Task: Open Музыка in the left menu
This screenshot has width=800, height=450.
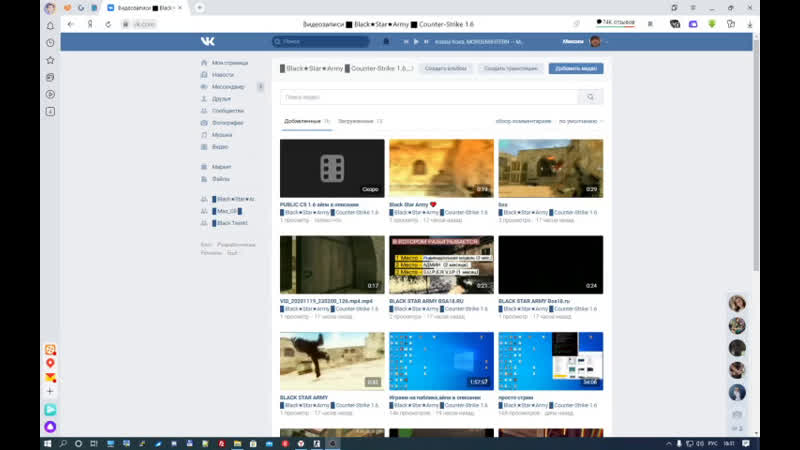Action: (222, 135)
